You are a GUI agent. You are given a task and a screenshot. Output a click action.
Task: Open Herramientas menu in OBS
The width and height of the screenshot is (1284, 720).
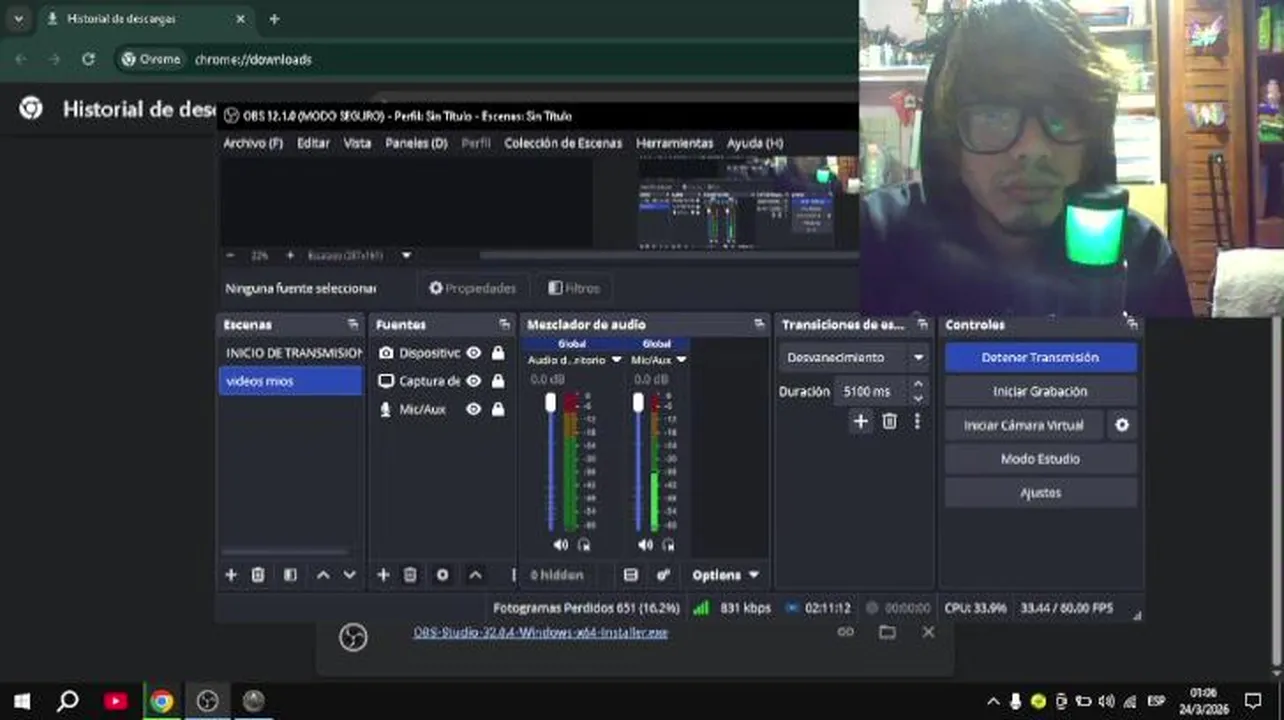click(x=675, y=143)
